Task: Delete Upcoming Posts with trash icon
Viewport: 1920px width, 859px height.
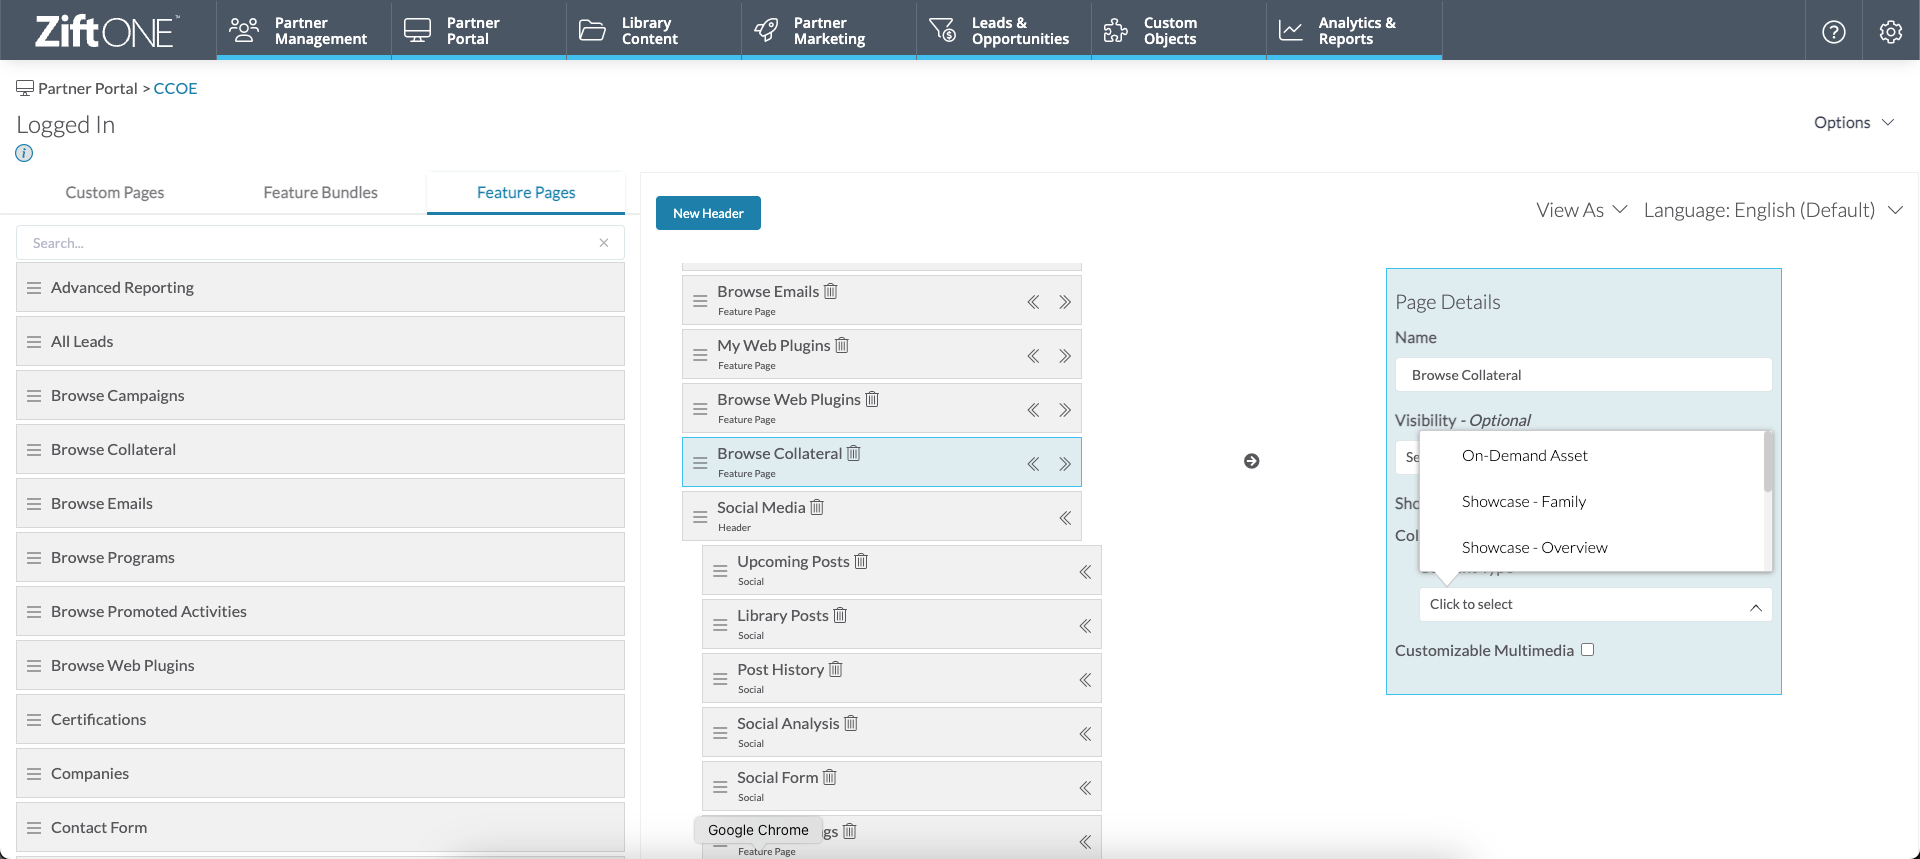Action: (x=861, y=561)
